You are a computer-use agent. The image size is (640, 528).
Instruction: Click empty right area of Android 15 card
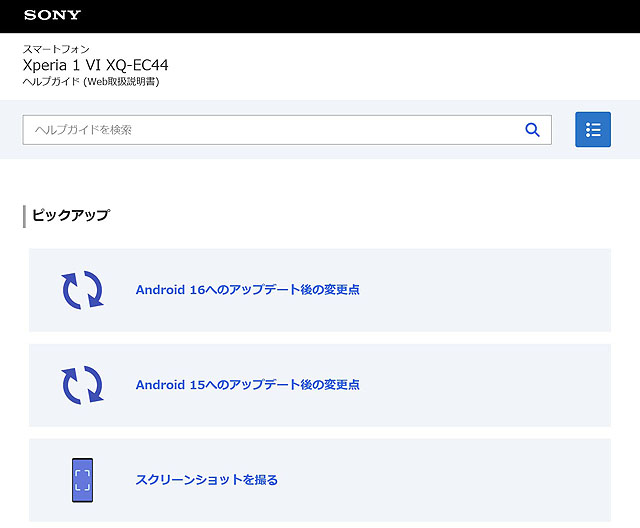click(500, 385)
